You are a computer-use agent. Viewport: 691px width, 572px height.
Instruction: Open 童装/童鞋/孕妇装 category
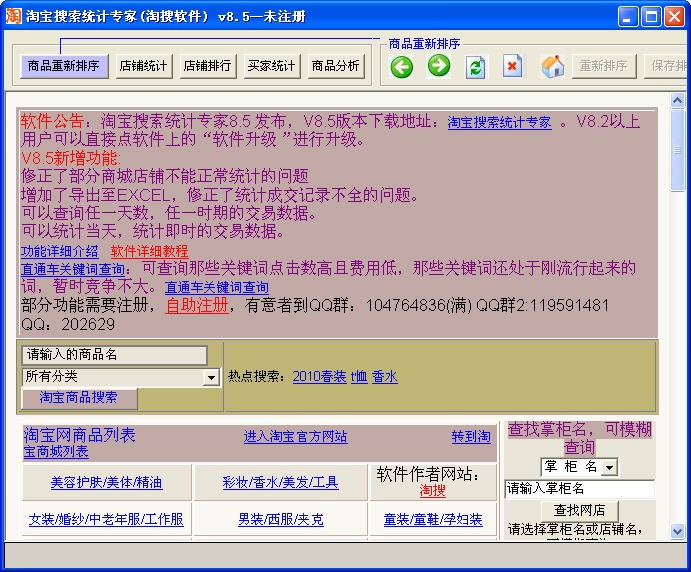433,519
